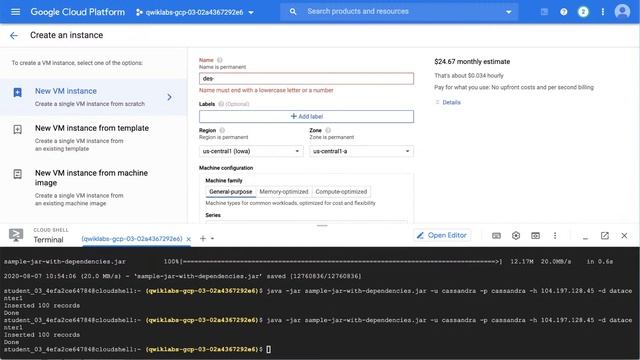Go back using the arrow icon
Viewport: 640px width, 360px height.
click(14, 36)
